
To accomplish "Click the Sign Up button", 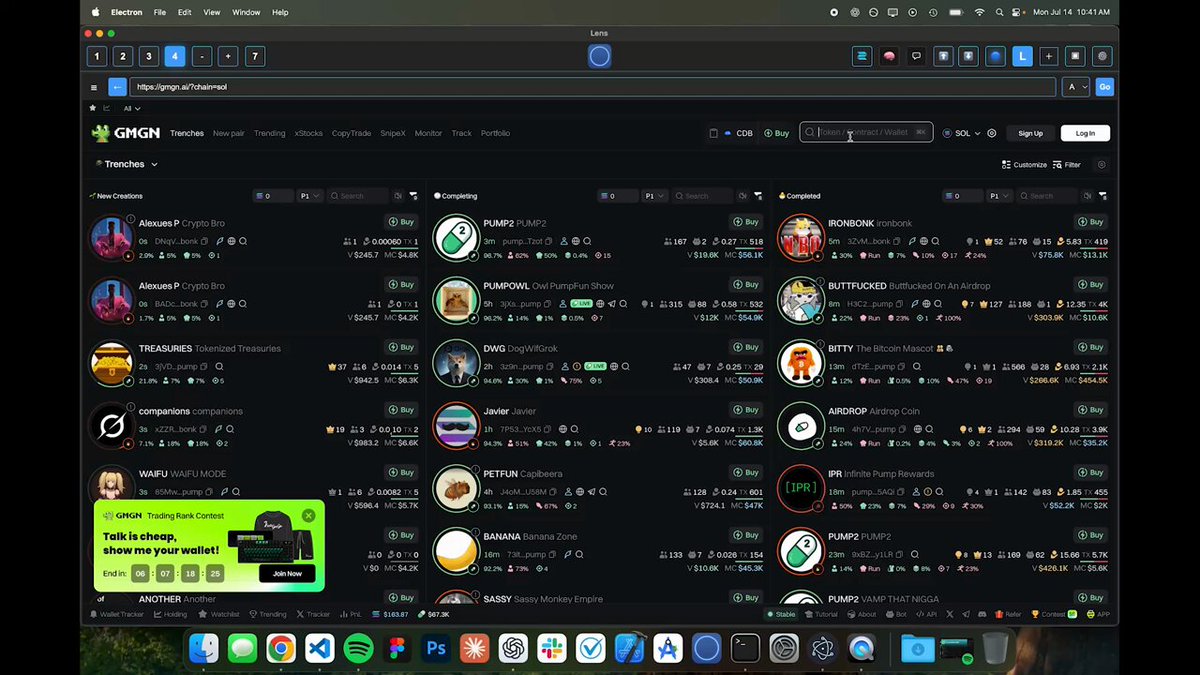I will [1030, 133].
